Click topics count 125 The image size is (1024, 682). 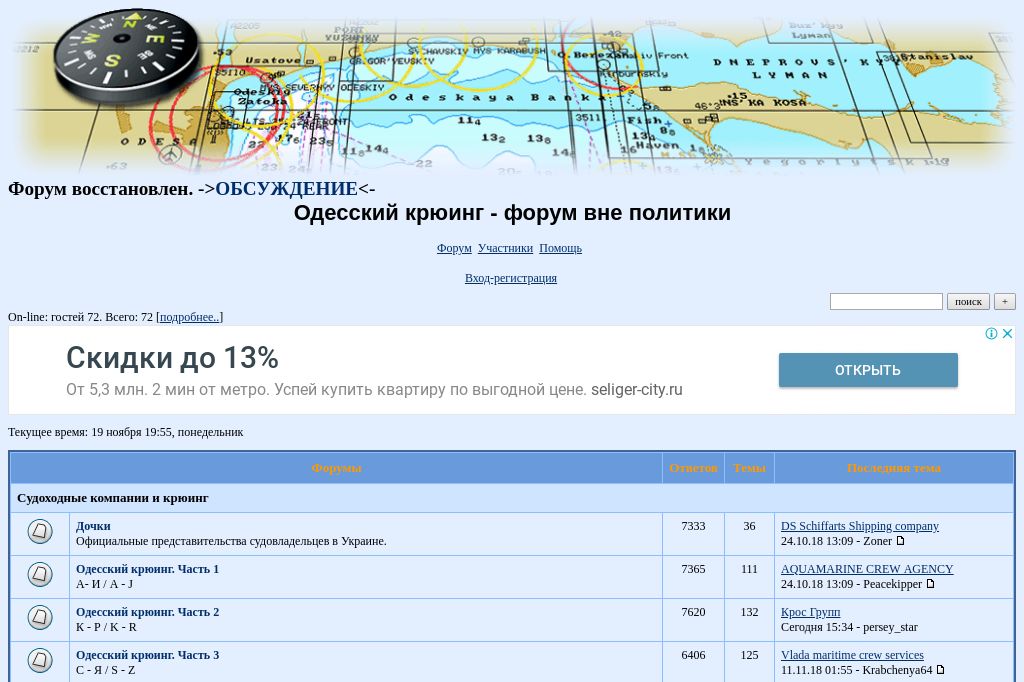pyautogui.click(x=749, y=655)
